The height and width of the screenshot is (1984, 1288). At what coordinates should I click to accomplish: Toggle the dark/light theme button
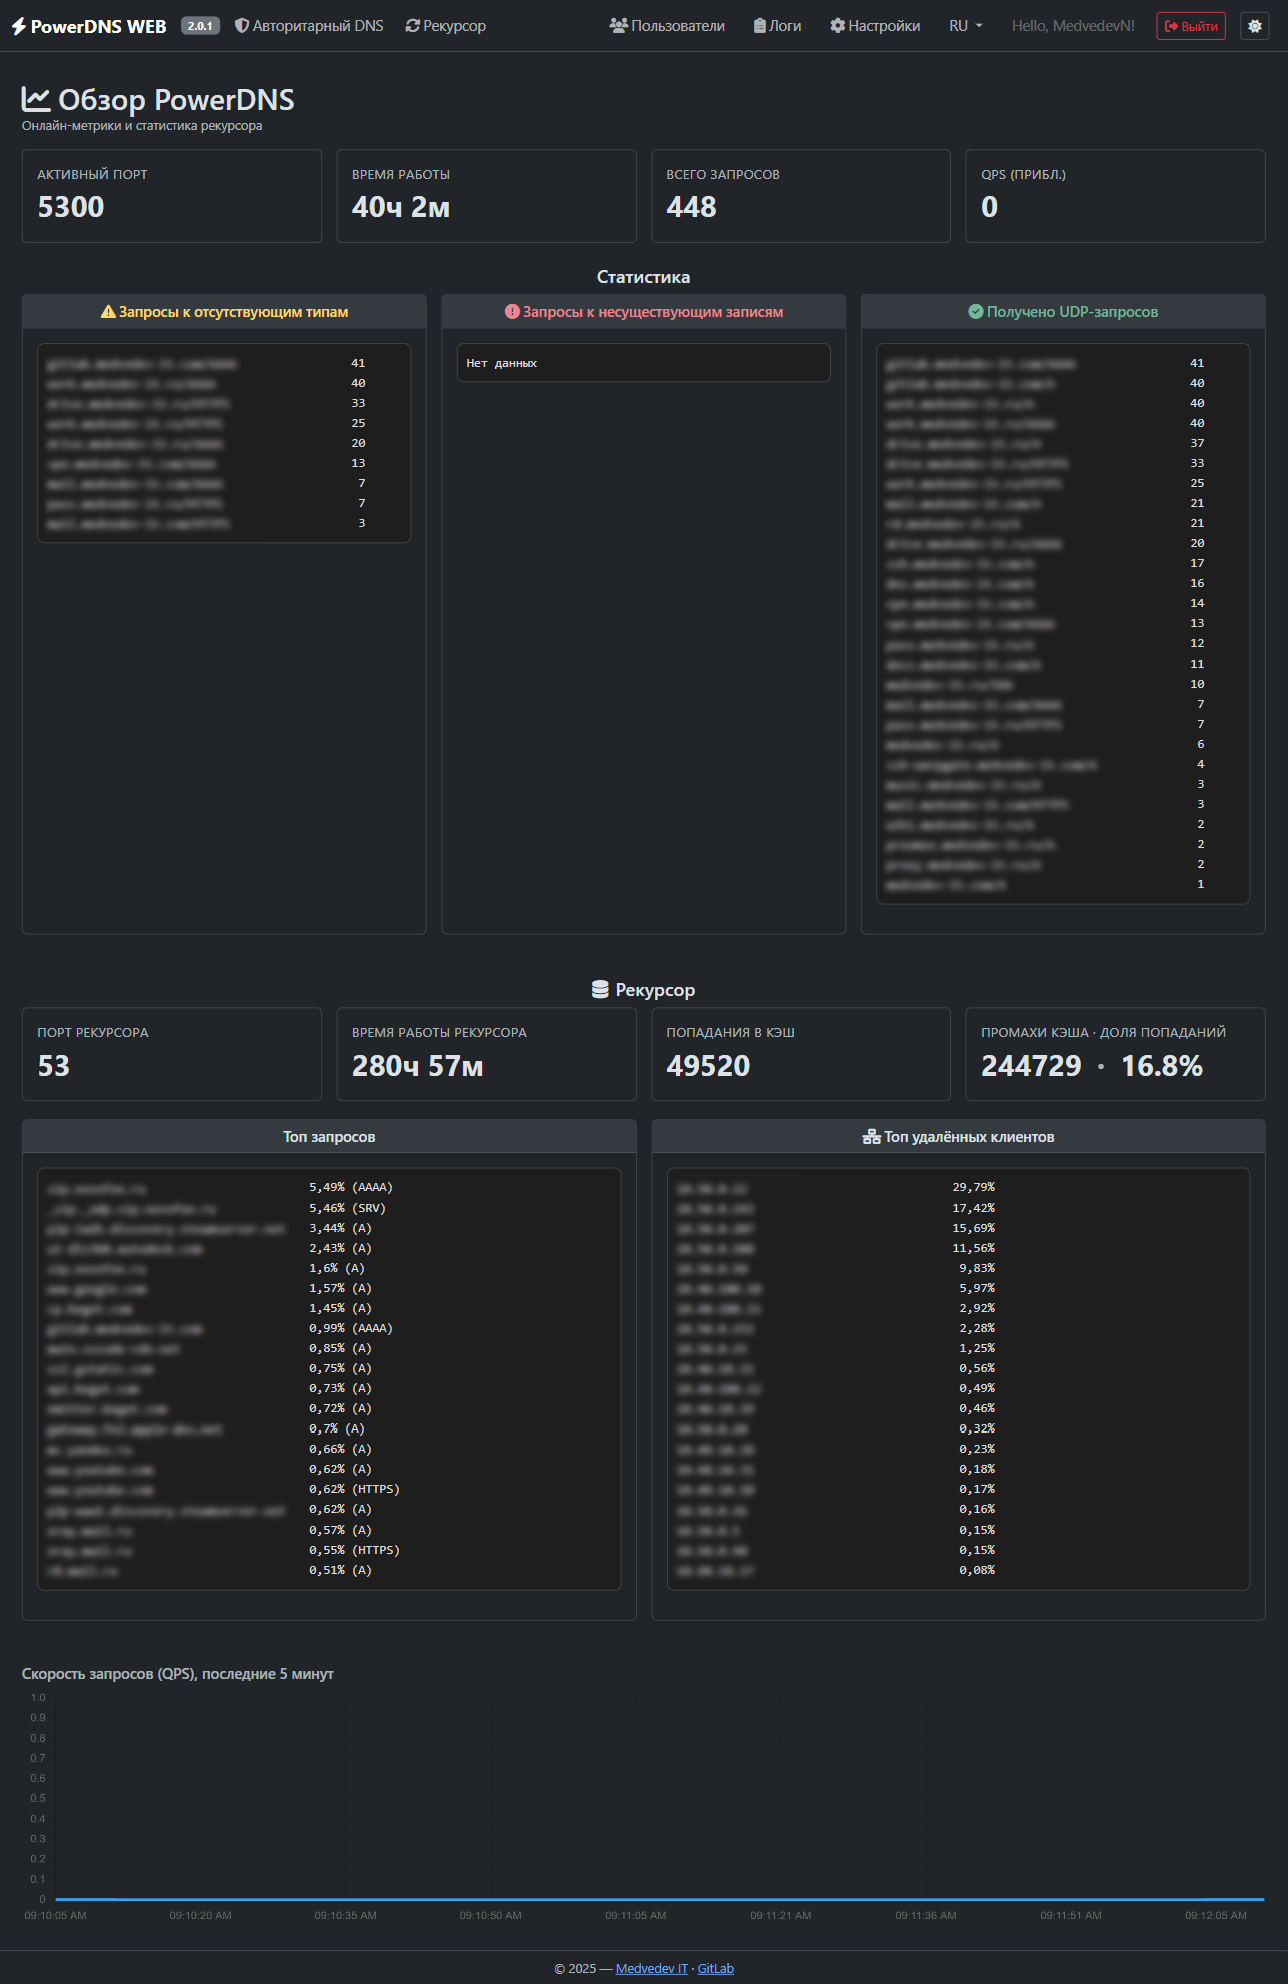(x=1254, y=26)
